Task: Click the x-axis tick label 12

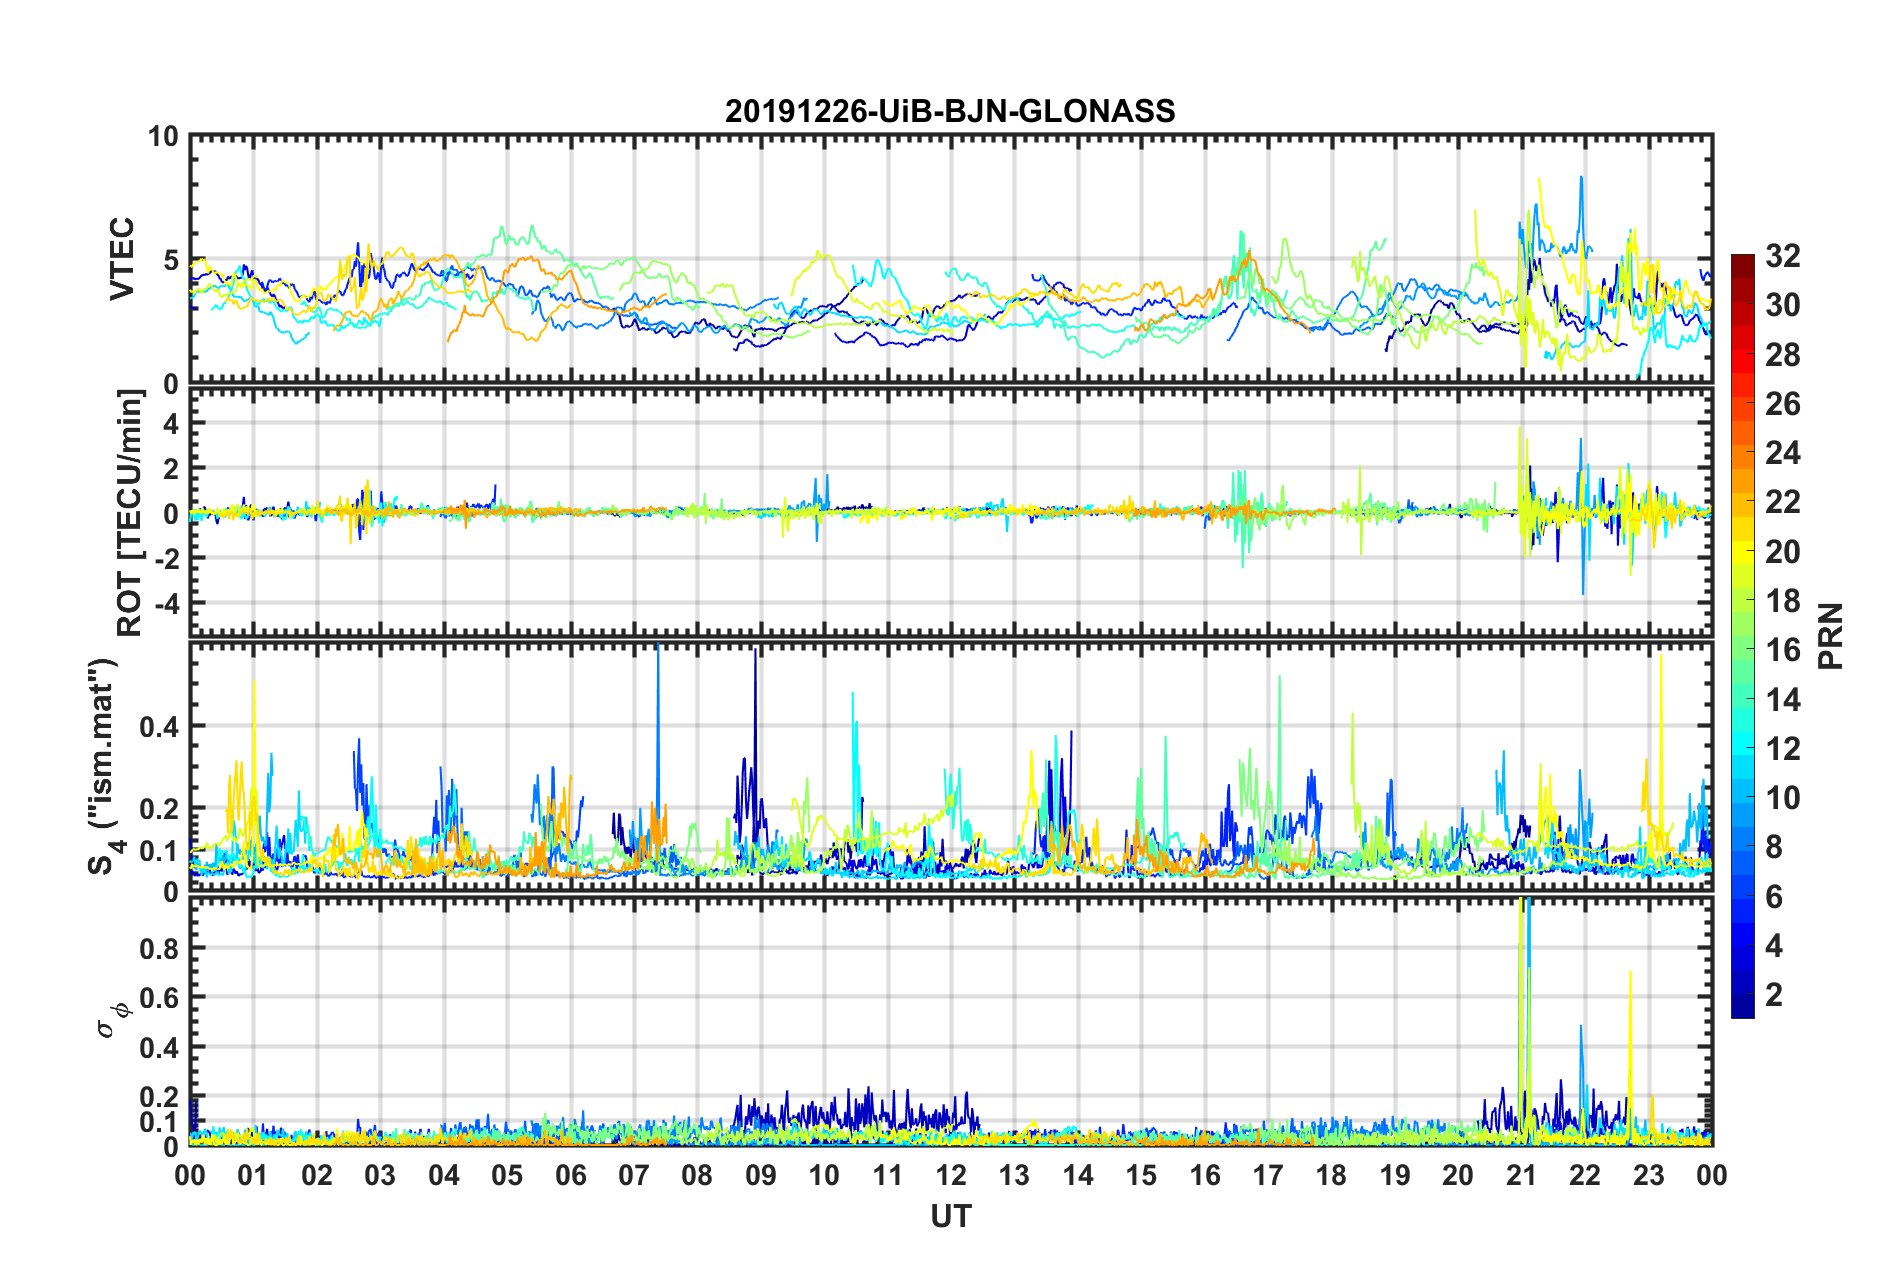Action: pos(951,1175)
